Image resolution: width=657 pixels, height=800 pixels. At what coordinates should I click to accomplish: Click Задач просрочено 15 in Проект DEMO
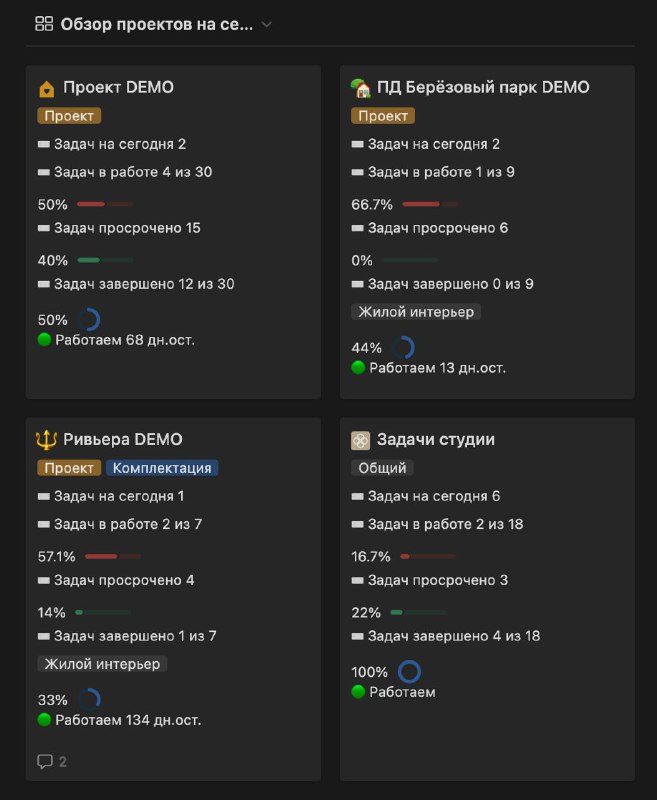pos(128,228)
